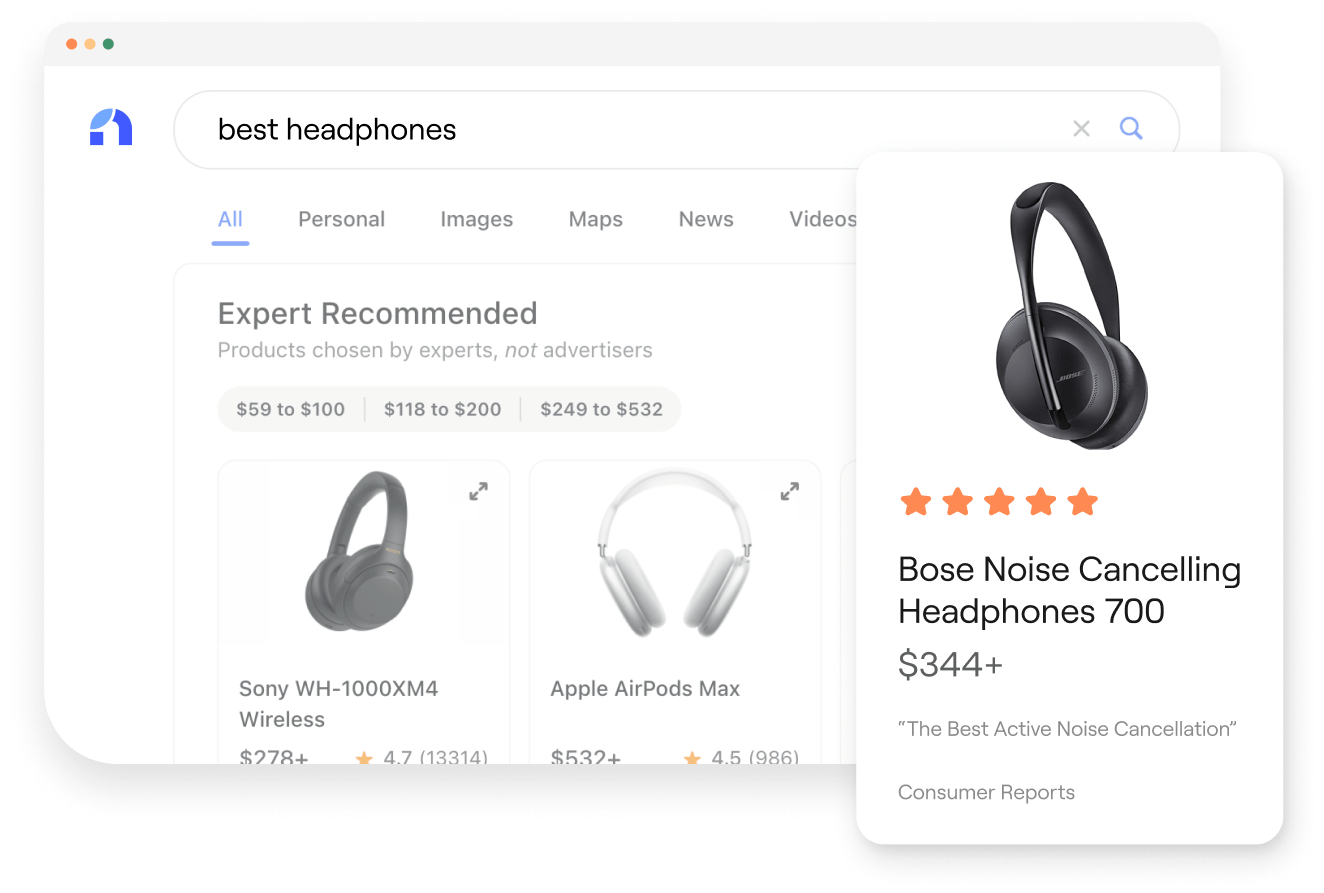Clear the search query with the X icon
The image size is (1324, 893).
[1081, 128]
